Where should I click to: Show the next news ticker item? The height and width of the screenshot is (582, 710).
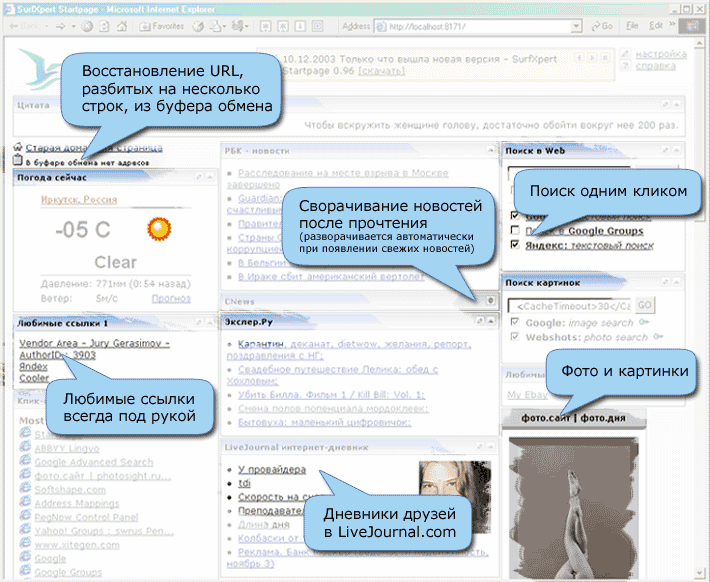(x=592, y=58)
